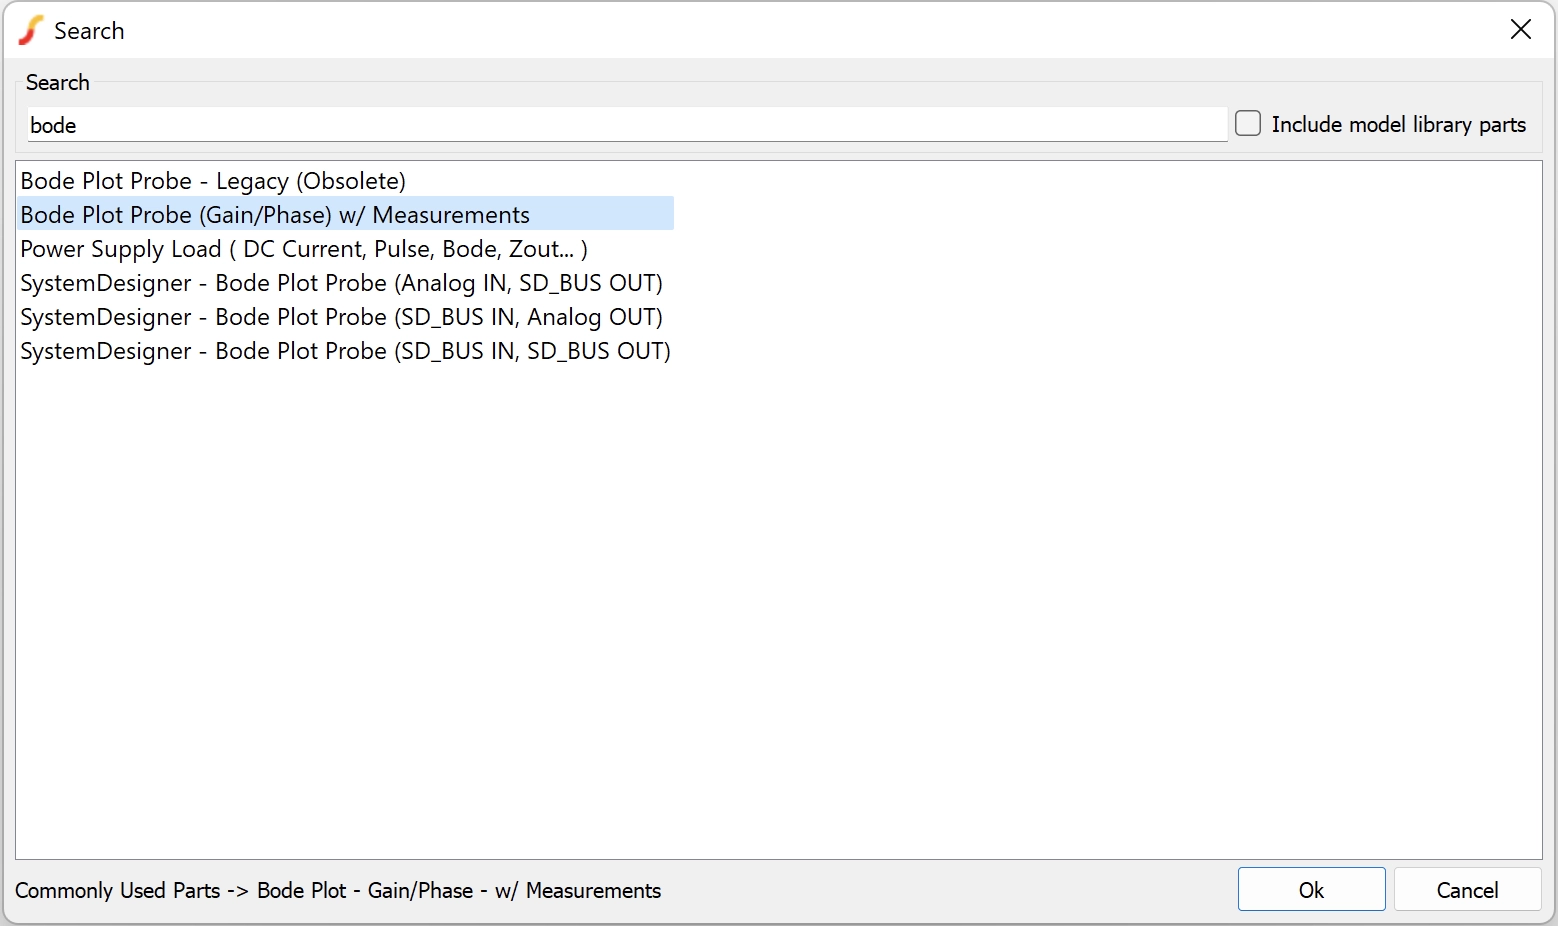The height and width of the screenshot is (926, 1558).
Task: Click the search field containing 'bode'
Action: (x=627, y=125)
